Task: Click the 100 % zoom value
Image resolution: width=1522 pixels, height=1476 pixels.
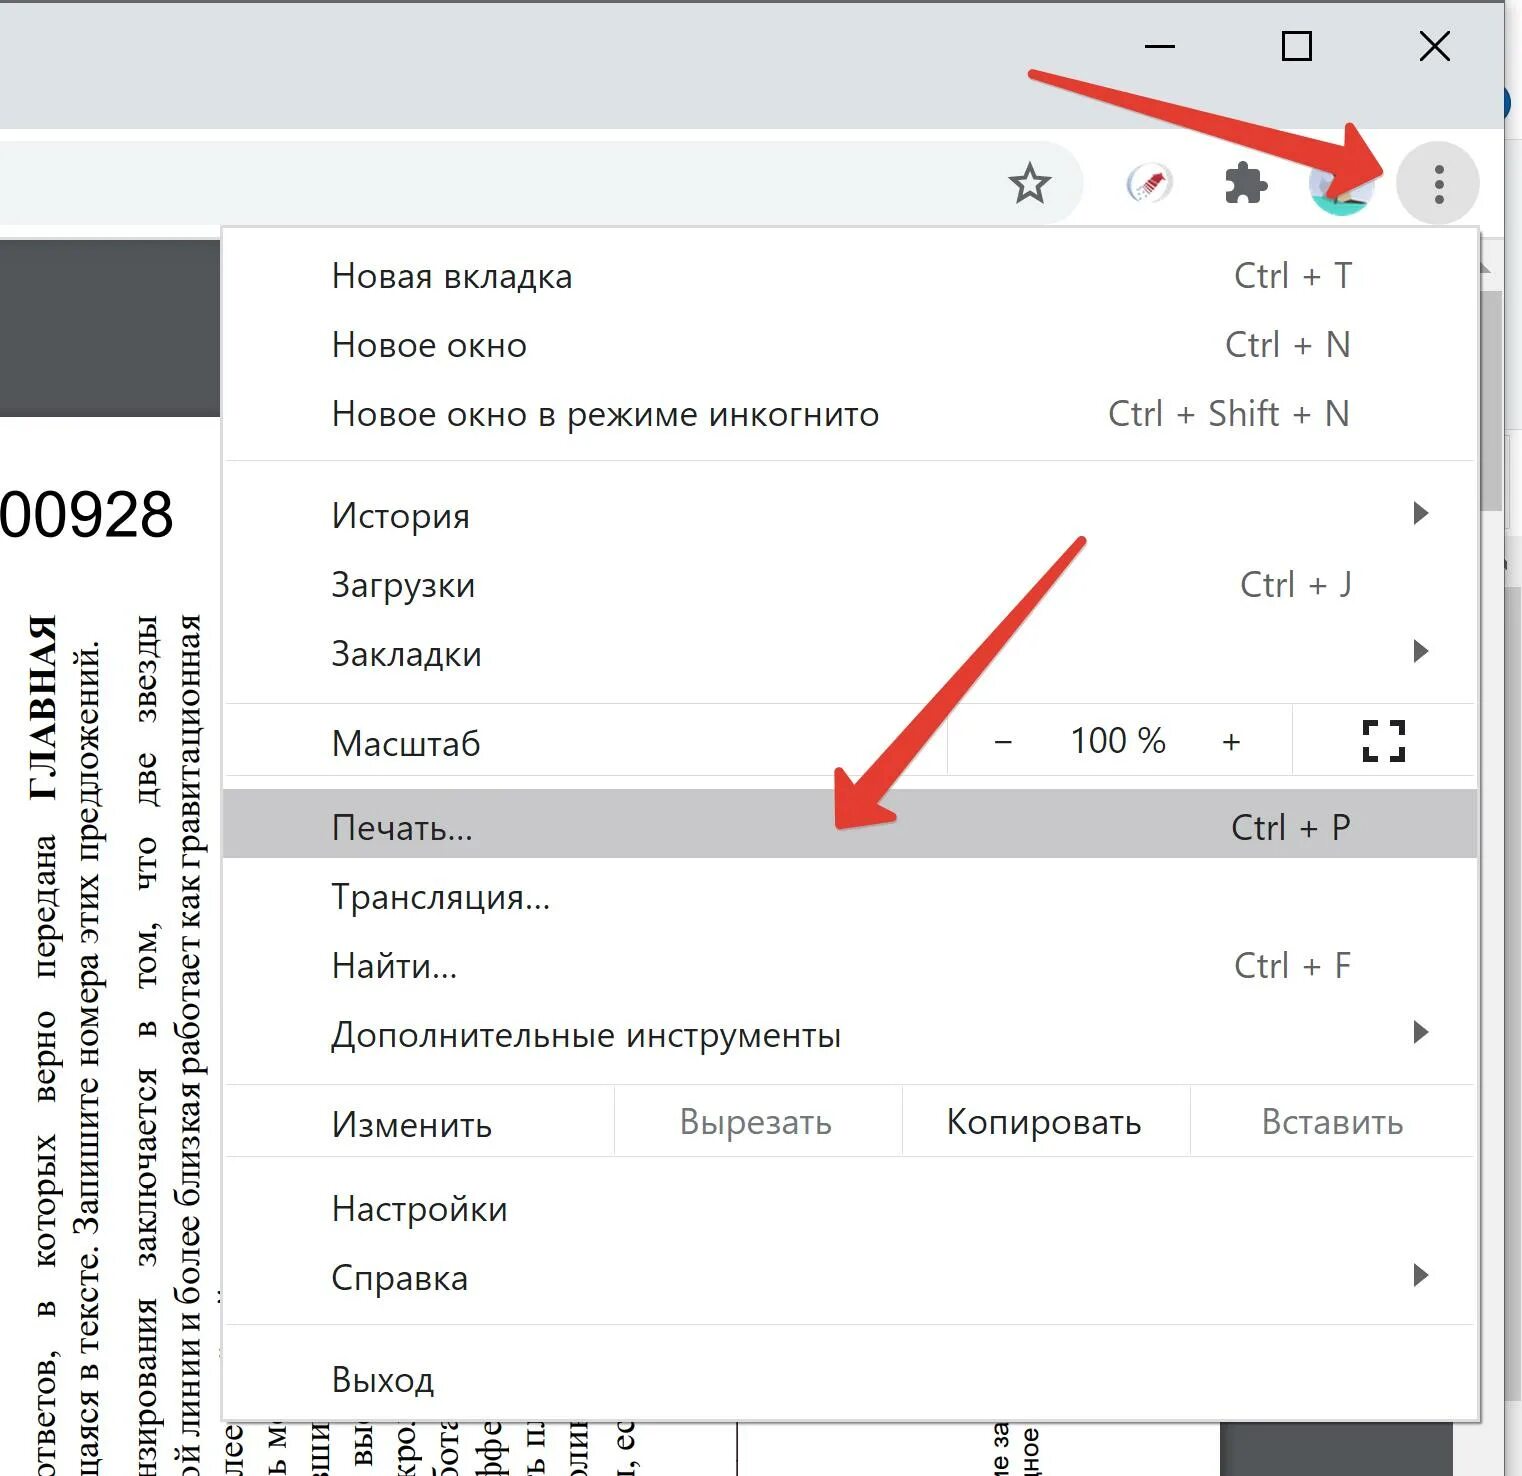Action: [x=1117, y=741]
